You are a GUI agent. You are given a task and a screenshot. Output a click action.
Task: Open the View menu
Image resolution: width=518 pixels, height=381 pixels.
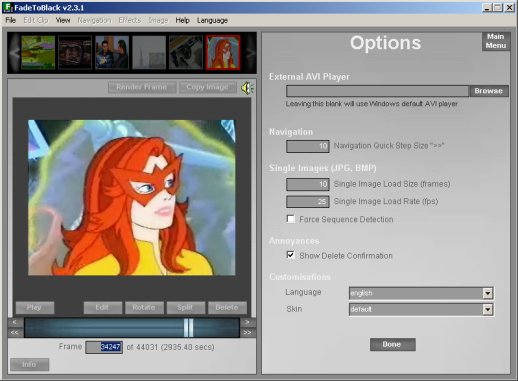click(63, 20)
